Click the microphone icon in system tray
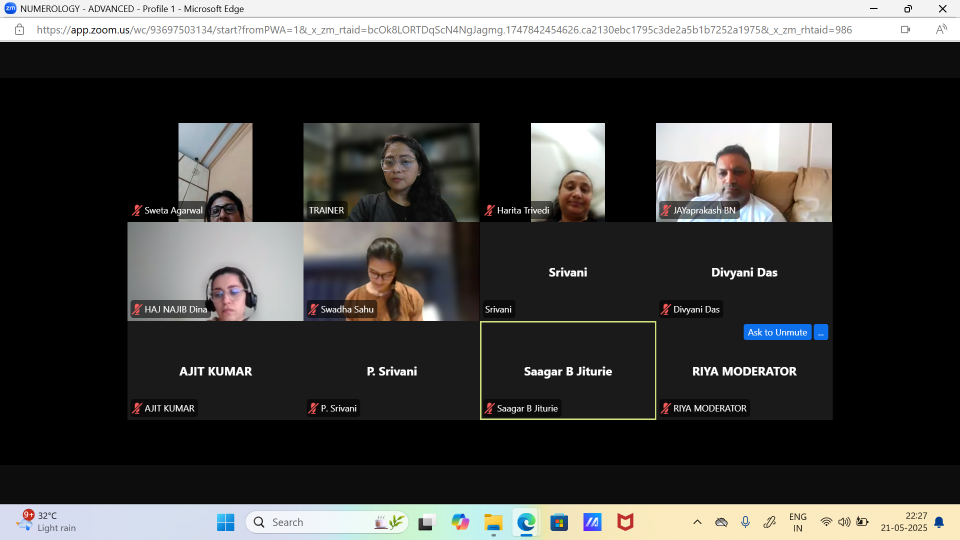 [745, 522]
